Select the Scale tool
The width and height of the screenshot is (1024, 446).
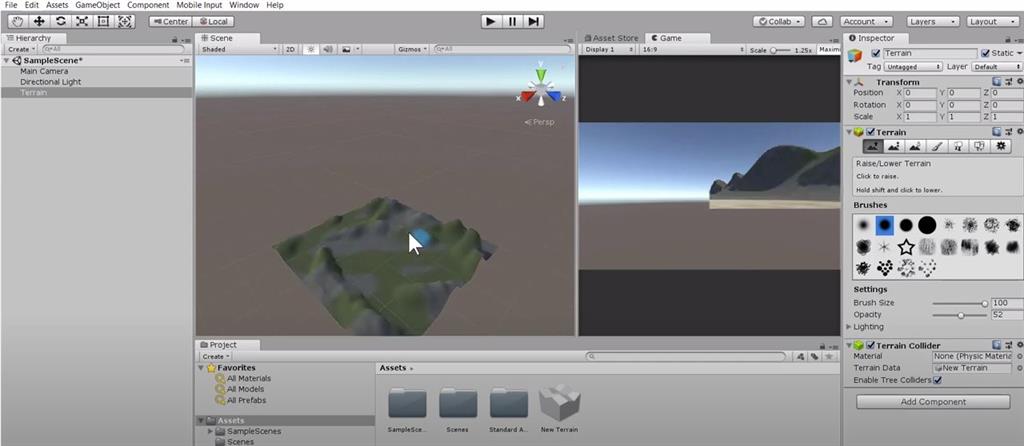82,22
